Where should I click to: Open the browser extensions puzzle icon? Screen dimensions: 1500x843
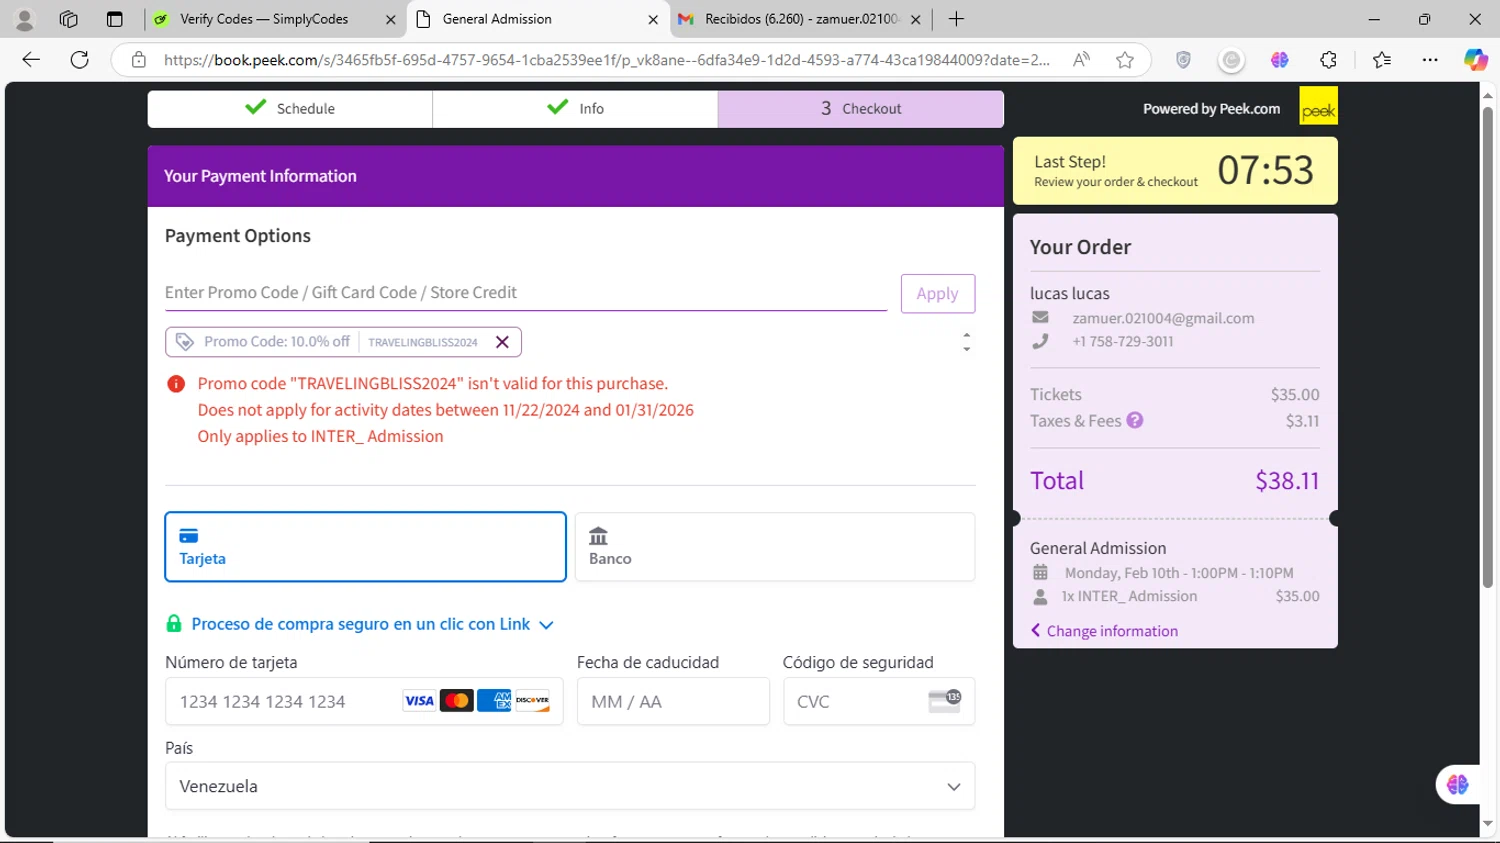click(1328, 60)
